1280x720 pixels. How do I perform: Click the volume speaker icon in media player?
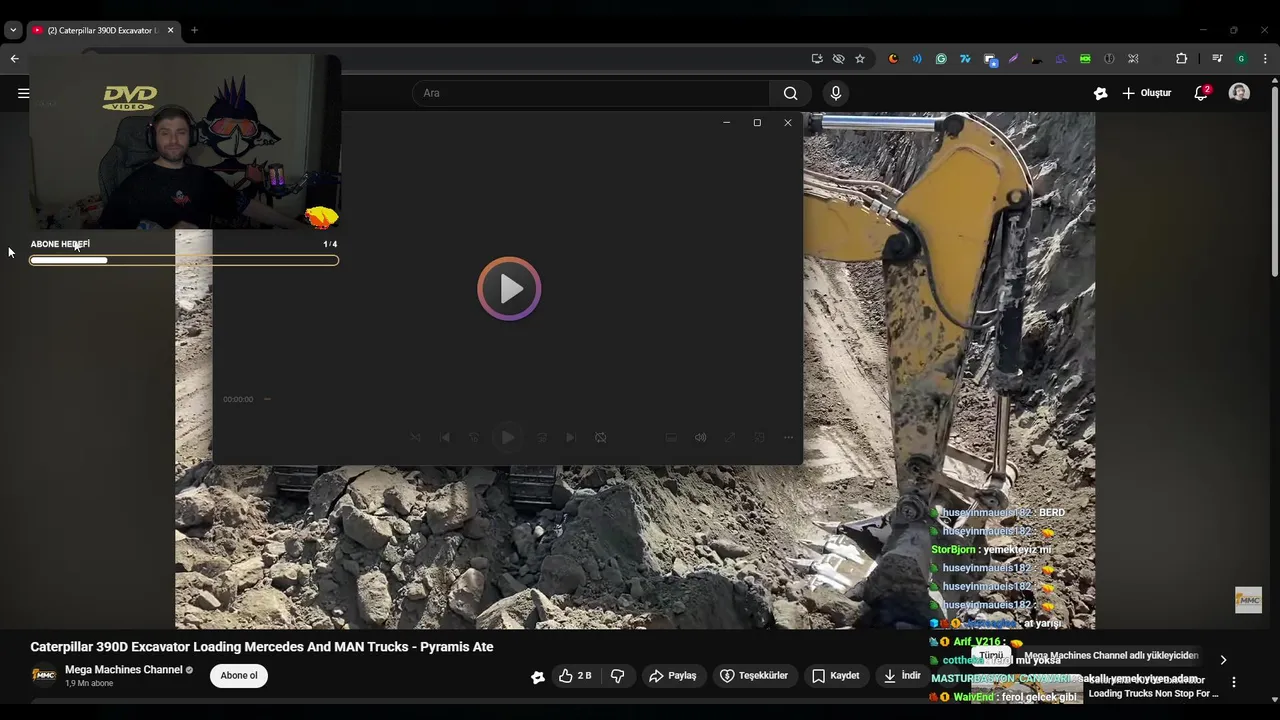coord(701,438)
